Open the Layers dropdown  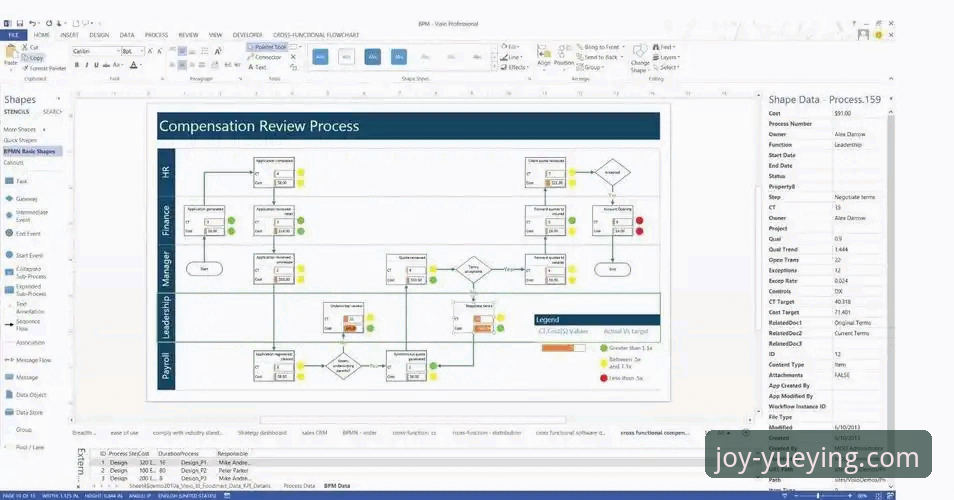pyautogui.click(x=666, y=57)
